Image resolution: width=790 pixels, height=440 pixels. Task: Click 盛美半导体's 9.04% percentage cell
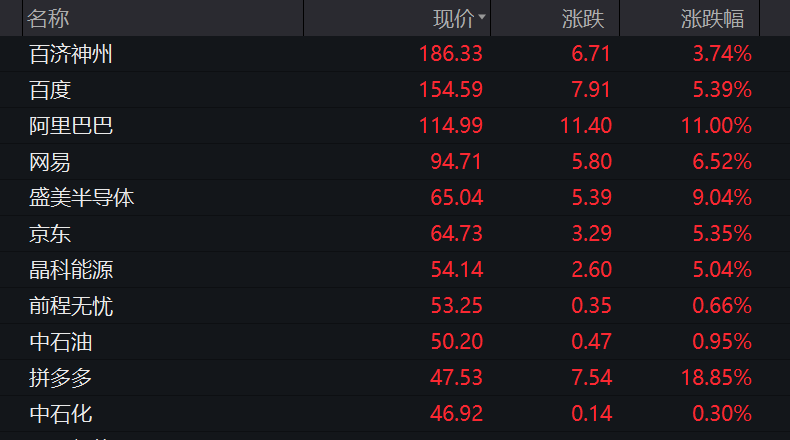coord(722,198)
